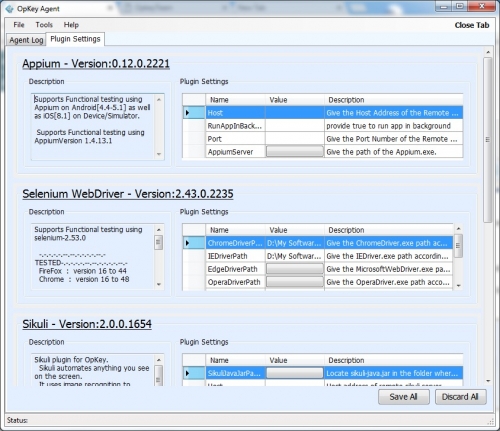Select the ChromeDriverP... row name
500x431 pixels.
click(x=235, y=243)
